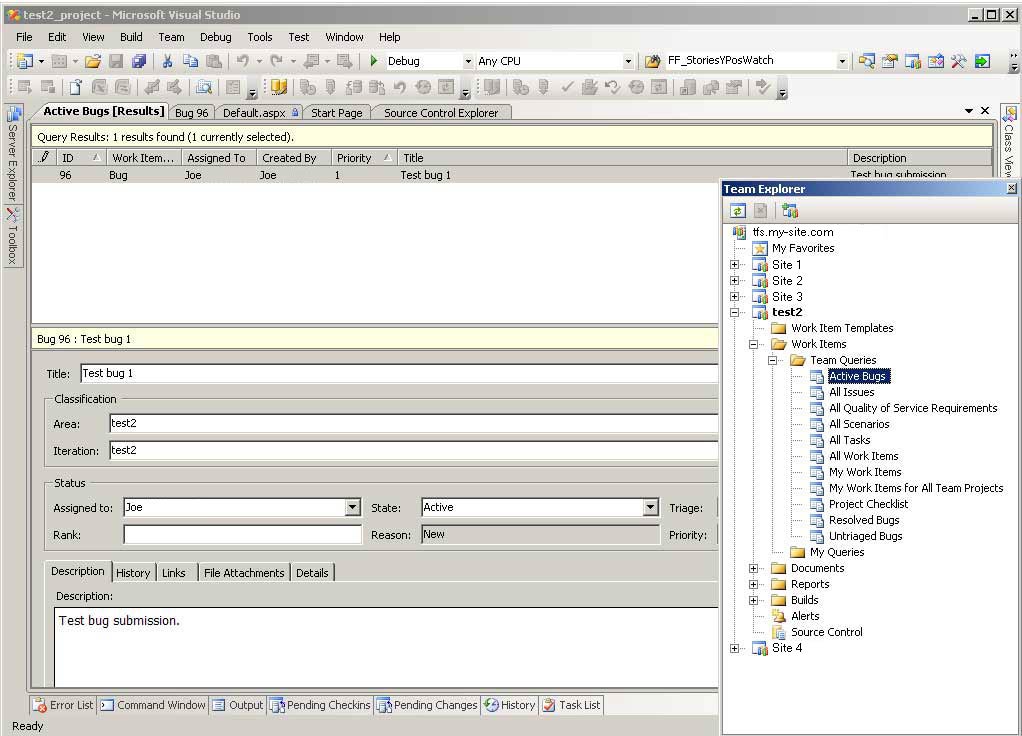This screenshot has width=1022, height=736.
Task: Click the Team Explorer toolbar icon
Action: (x=912, y=61)
